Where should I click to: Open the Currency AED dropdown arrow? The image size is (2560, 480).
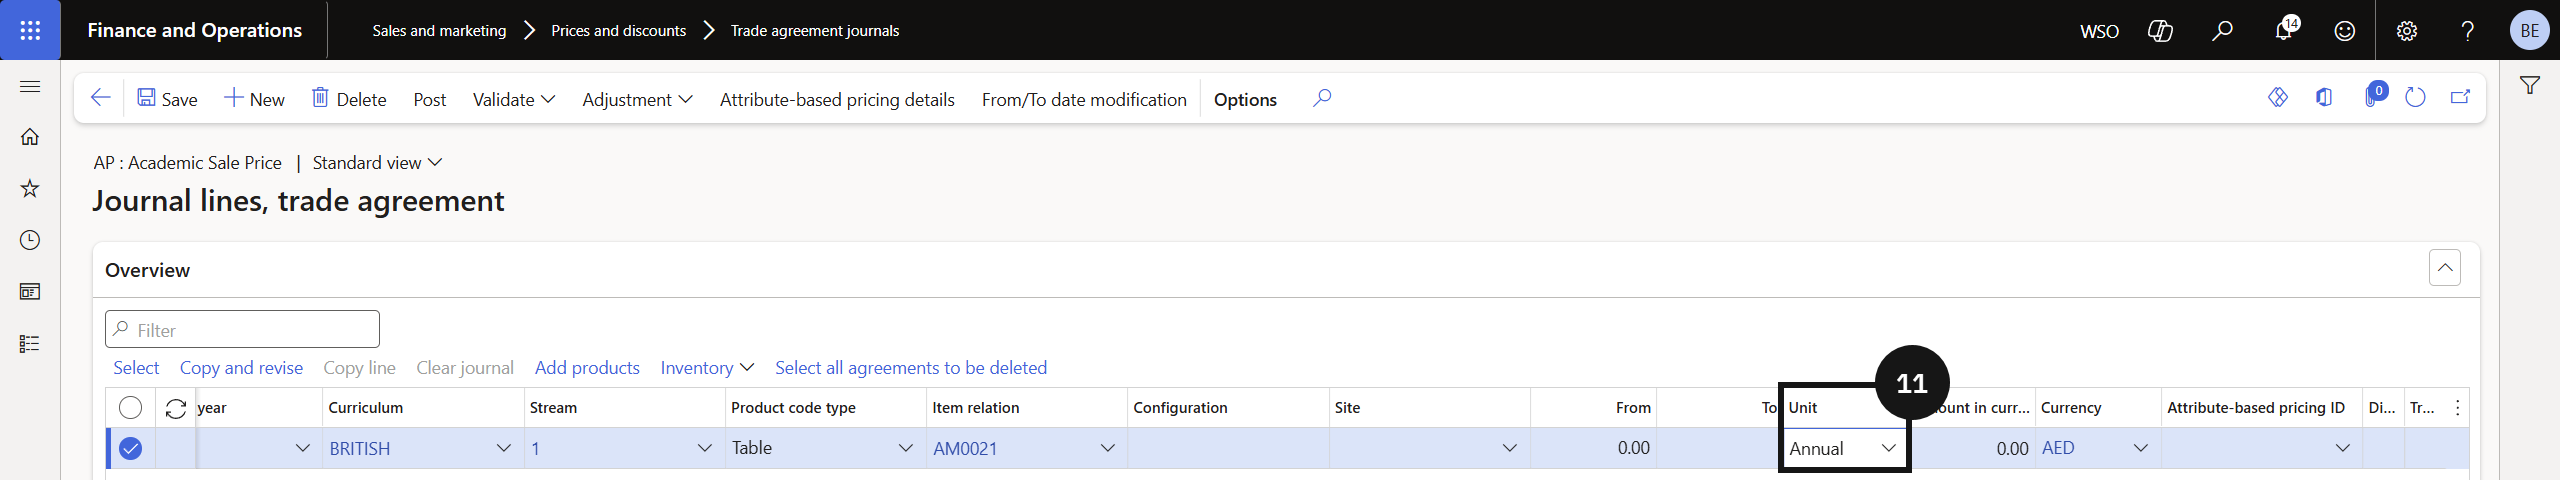click(2141, 448)
